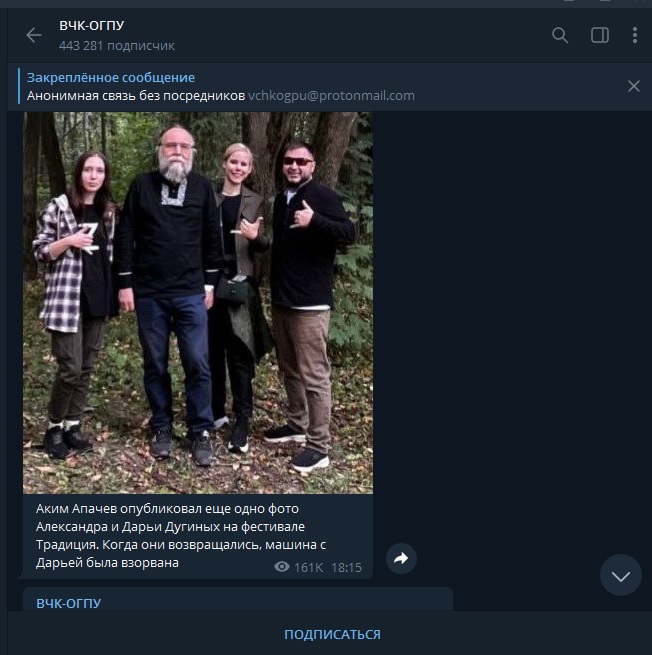Select the post caption about Аким Апачев
Screen dimensions: 652x655
point(181,536)
